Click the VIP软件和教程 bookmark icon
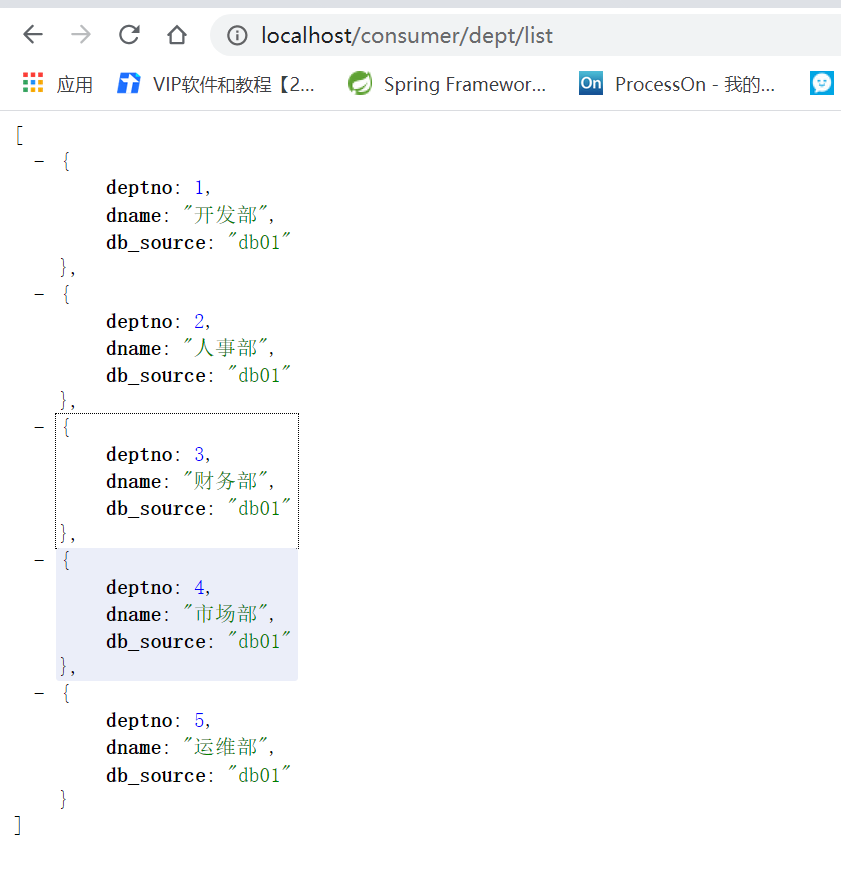The image size is (841, 890). point(129,83)
